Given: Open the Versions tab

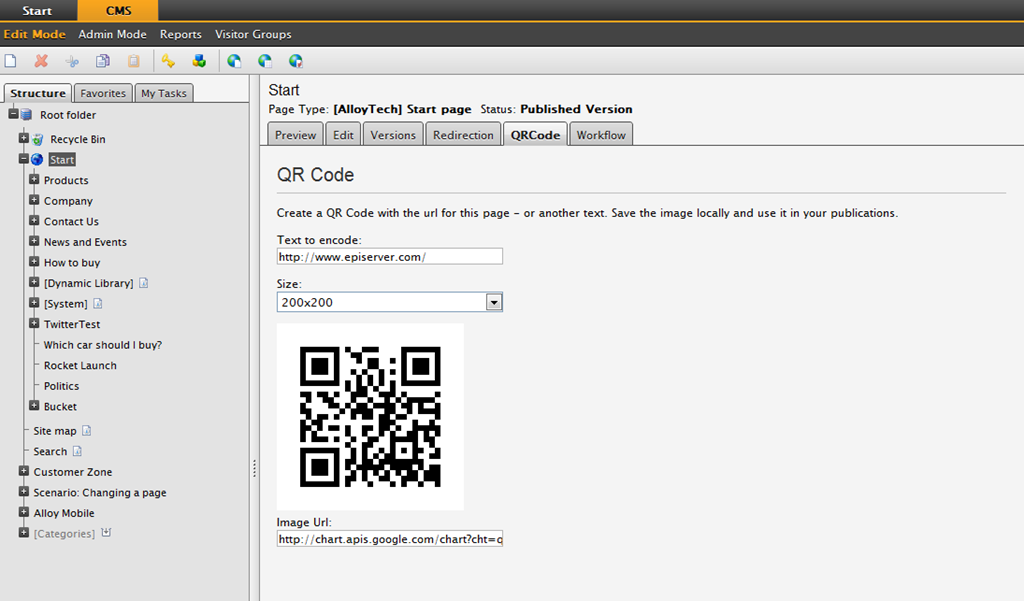Looking at the screenshot, I should point(393,135).
